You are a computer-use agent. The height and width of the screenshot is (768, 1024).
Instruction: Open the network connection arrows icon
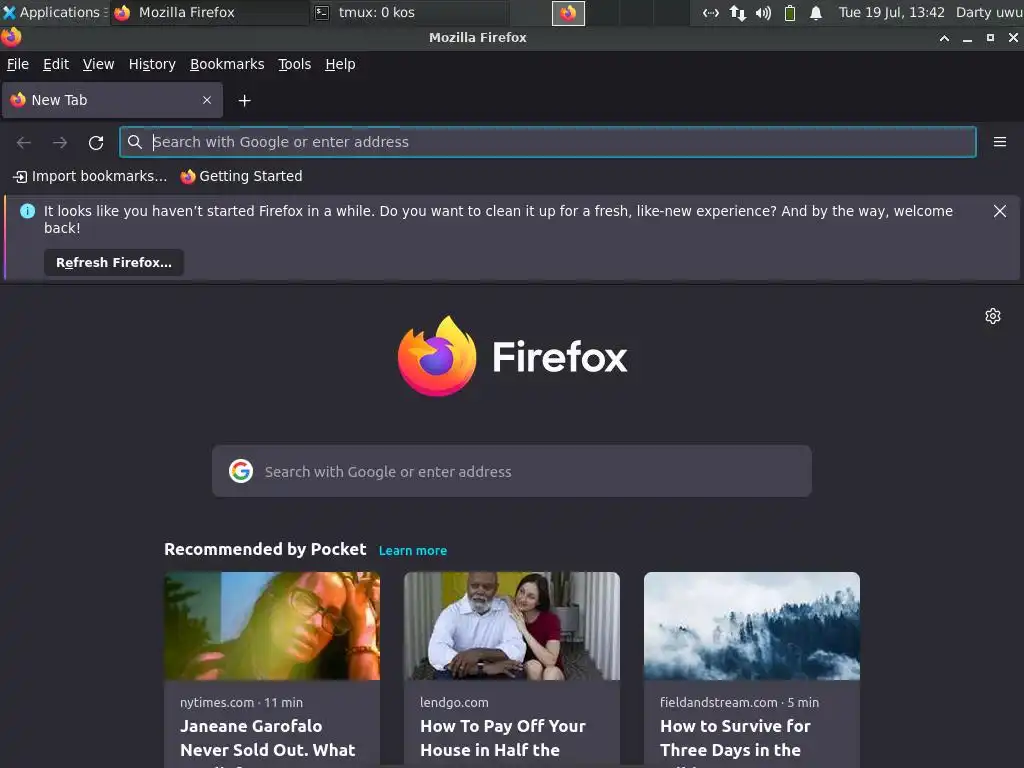(738, 12)
